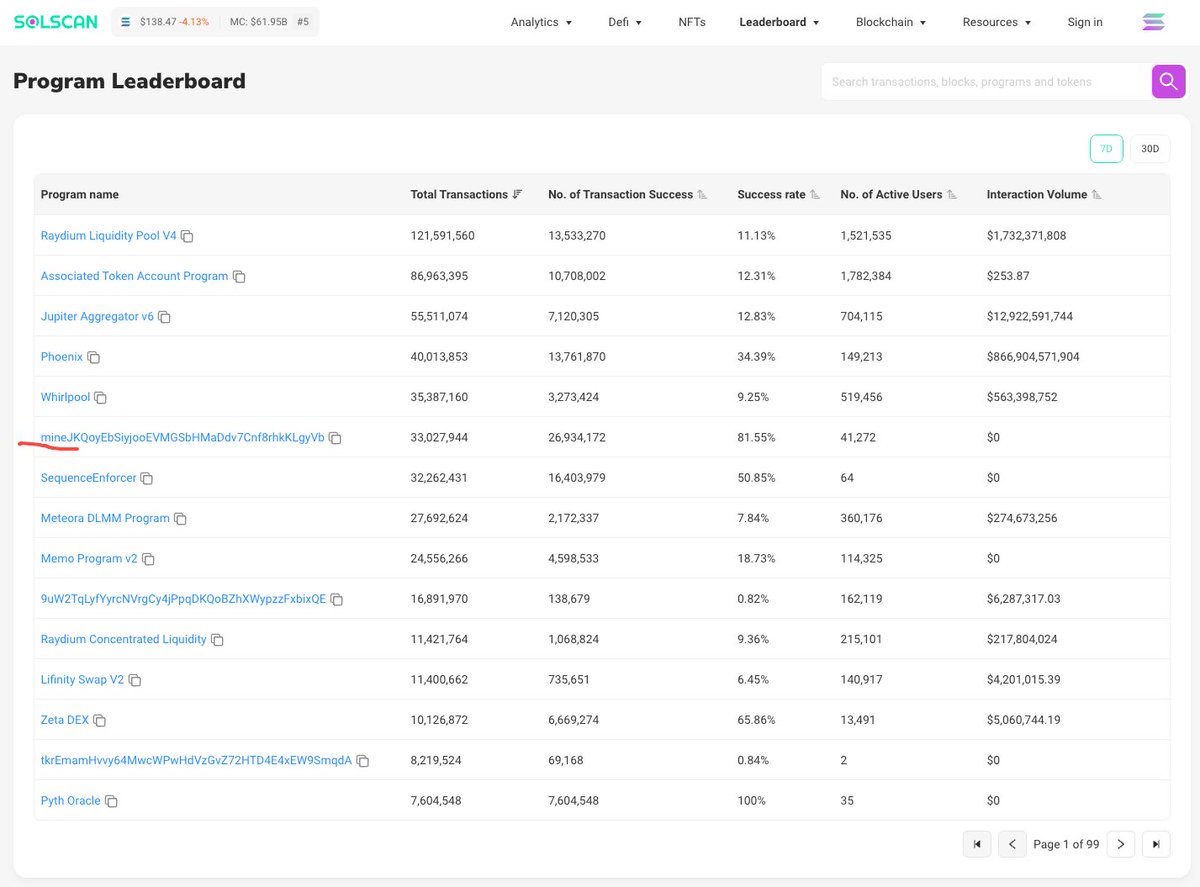The width and height of the screenshot is (1200, 887).
Task: Jump to the last page of results
Action: [1157, 844]
